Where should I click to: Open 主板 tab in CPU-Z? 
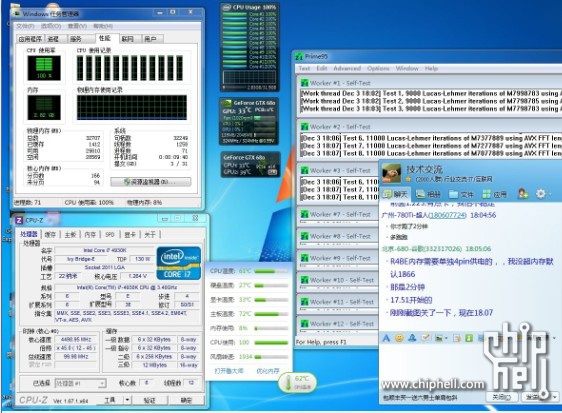click(70, 235)
